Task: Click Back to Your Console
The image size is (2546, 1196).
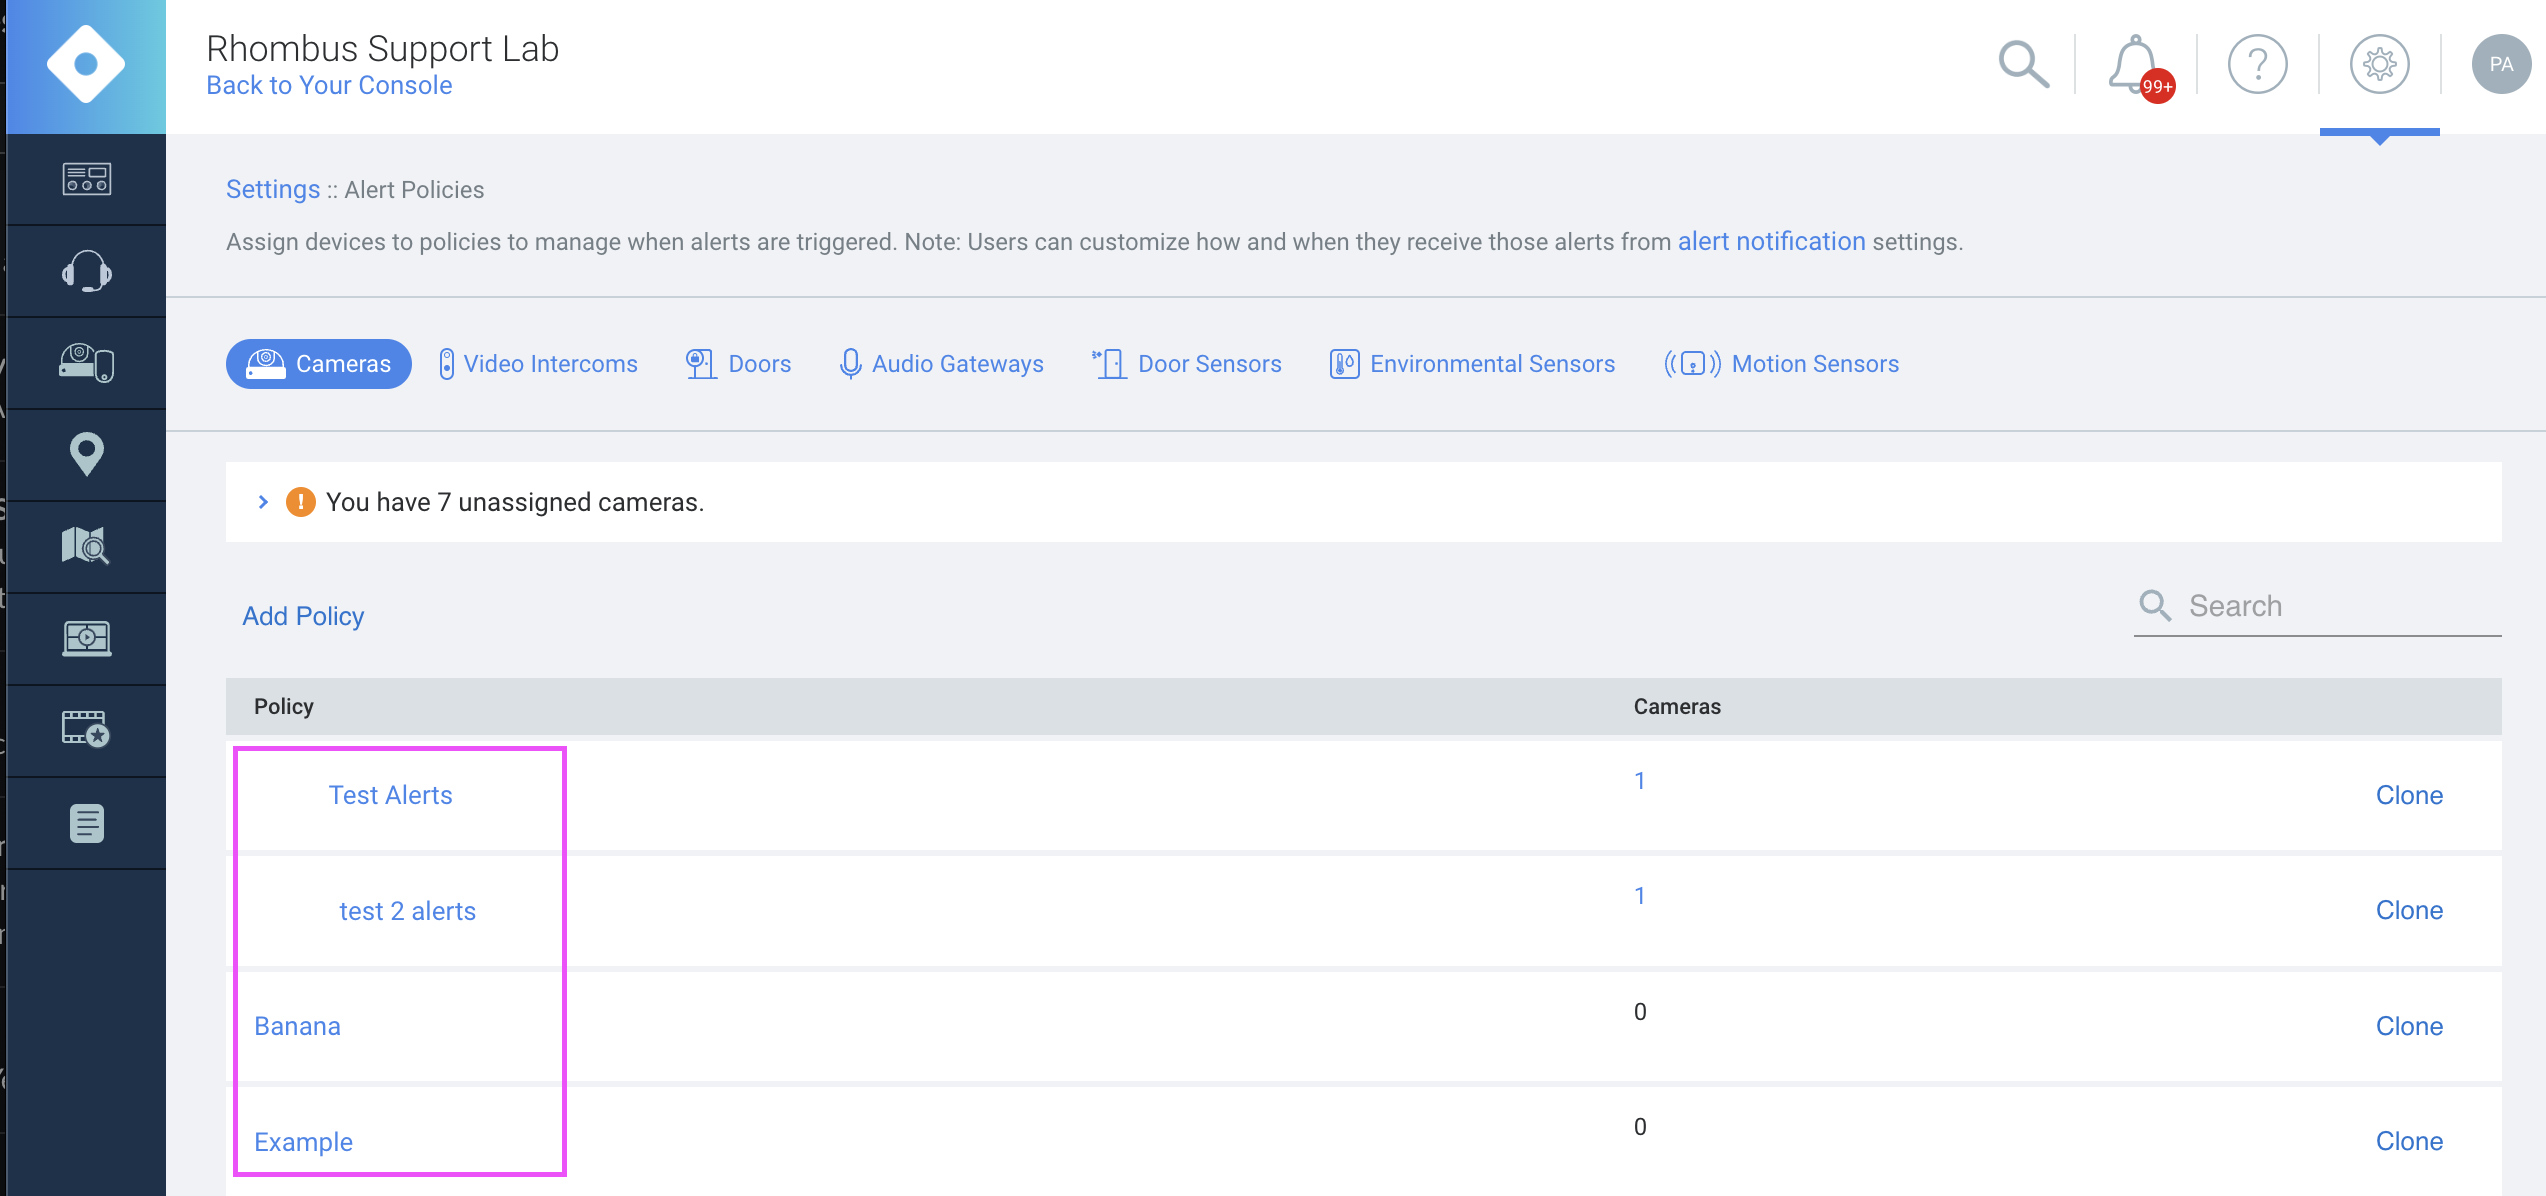Action: point(329,85)
